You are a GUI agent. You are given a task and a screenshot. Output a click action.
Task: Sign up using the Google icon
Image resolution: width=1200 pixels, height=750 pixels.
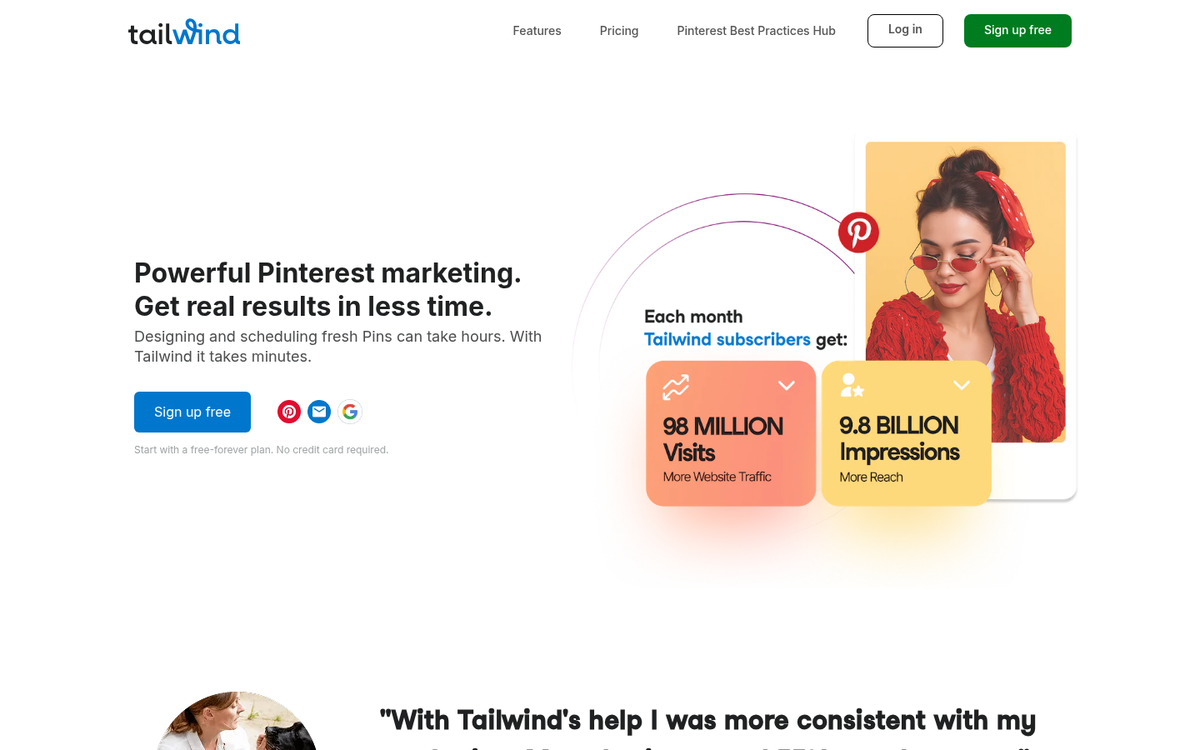coord(350,411)
